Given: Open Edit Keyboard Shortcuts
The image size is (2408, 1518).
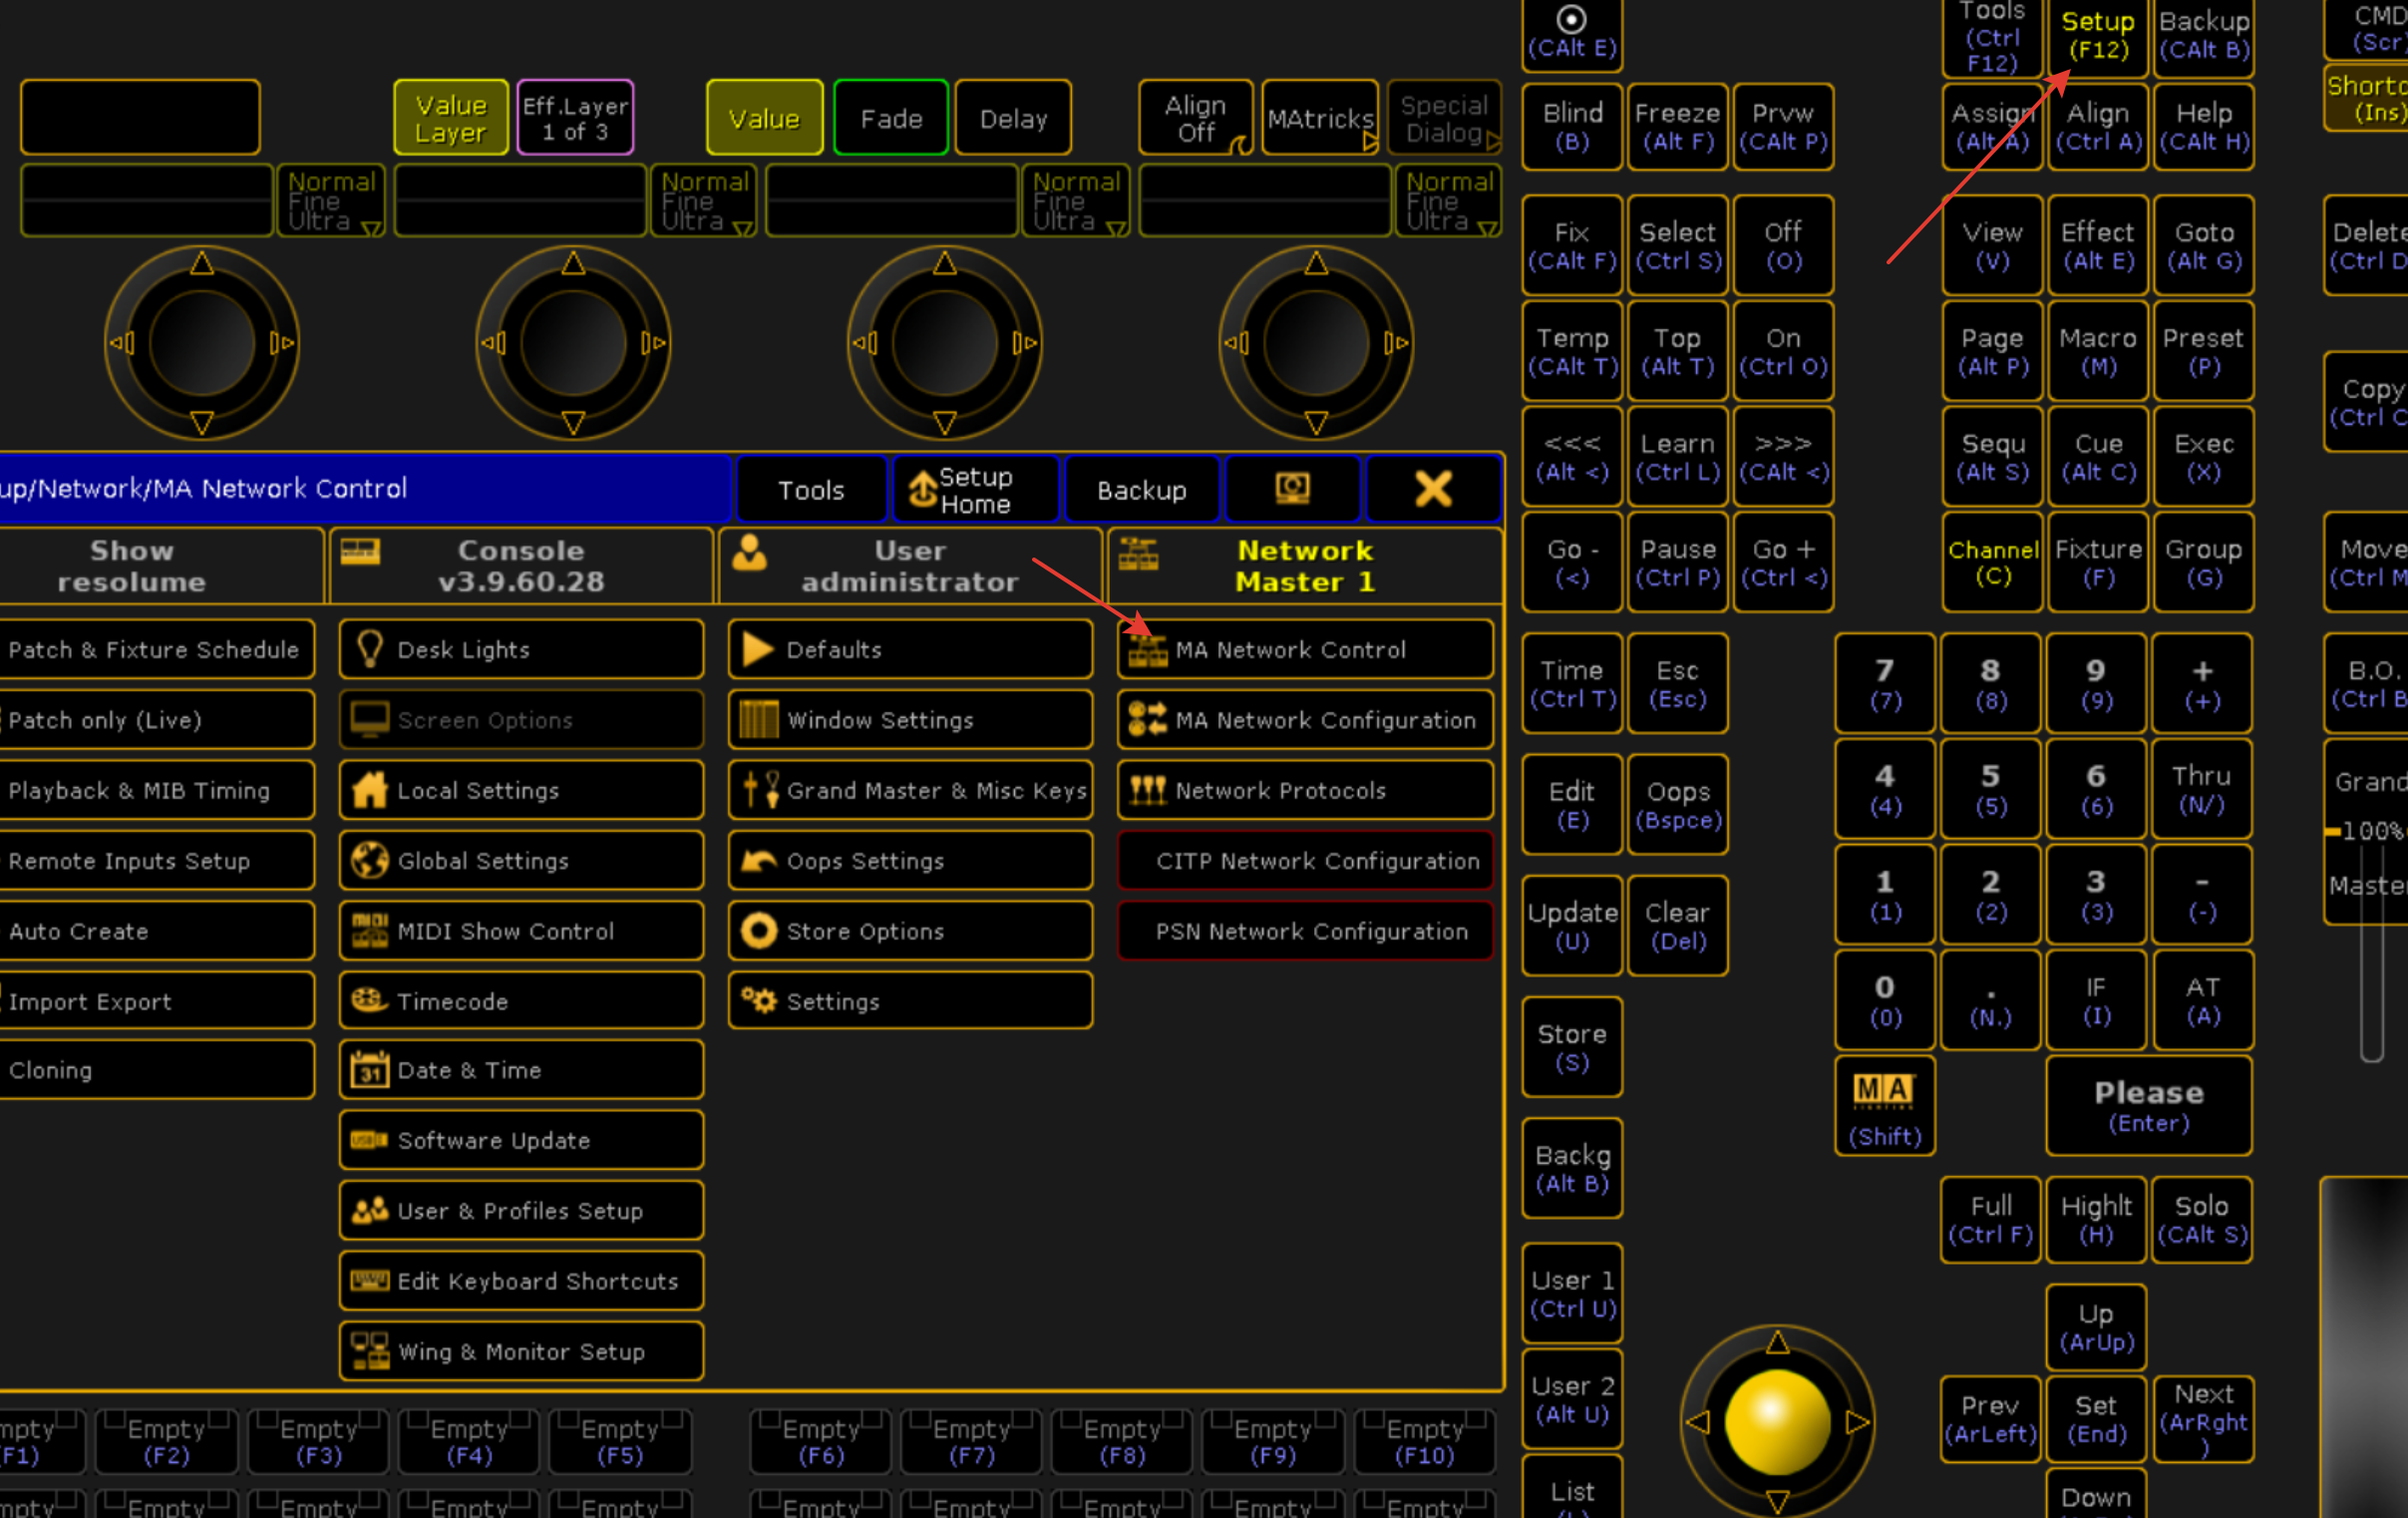Looking at the screenshot, I should pyautogui.click(x=521, y=1280).
